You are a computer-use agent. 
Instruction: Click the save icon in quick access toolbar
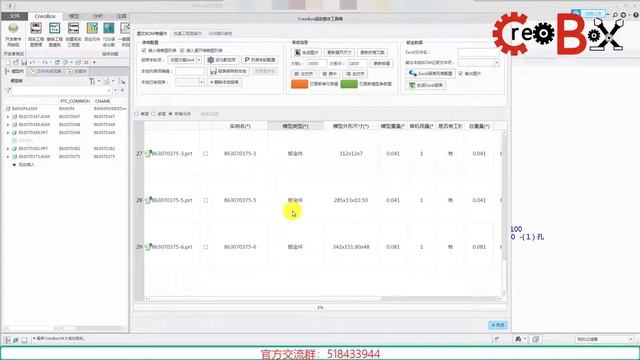click(x=24, y=62)
